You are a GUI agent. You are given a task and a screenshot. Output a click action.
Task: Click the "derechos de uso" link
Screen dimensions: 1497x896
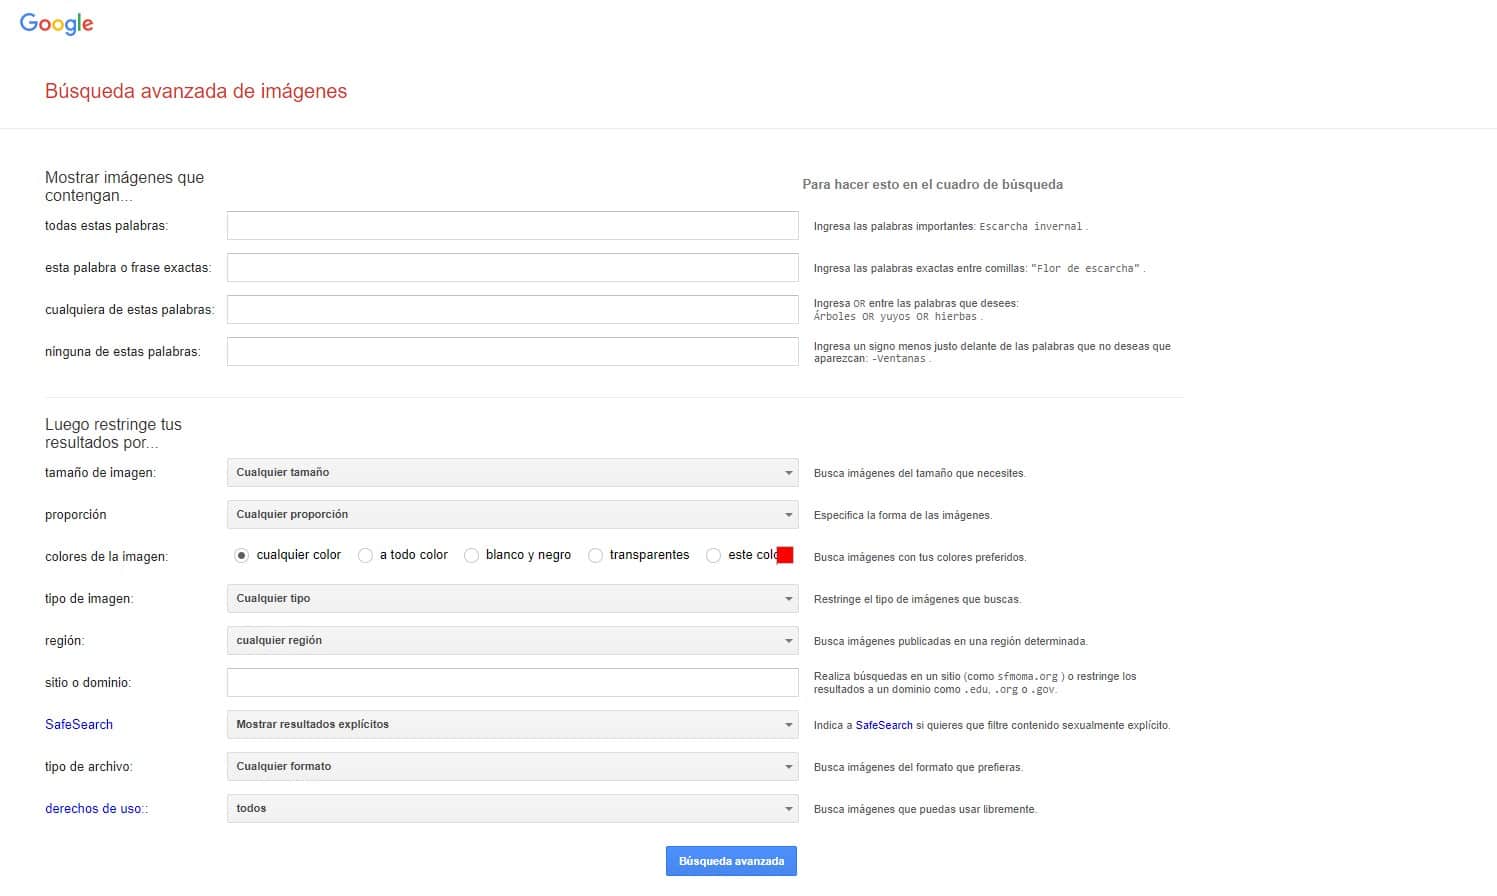tap(92, 808)
